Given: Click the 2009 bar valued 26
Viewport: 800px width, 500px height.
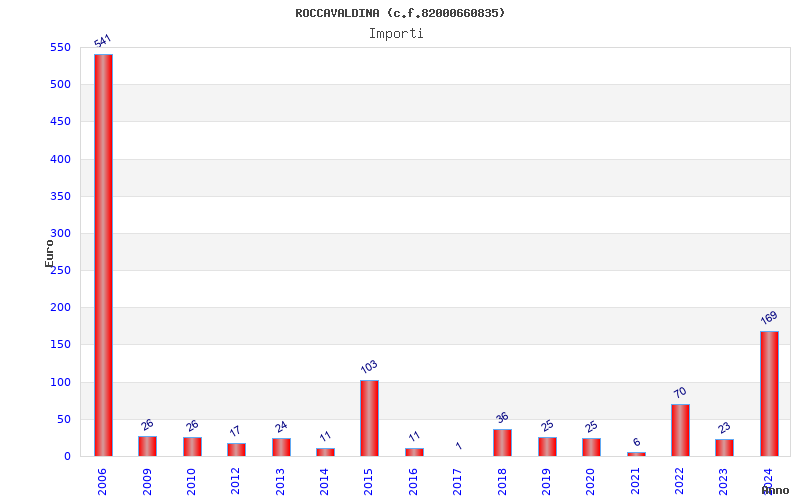Looking at the screenshot, I should click(147, 446).
